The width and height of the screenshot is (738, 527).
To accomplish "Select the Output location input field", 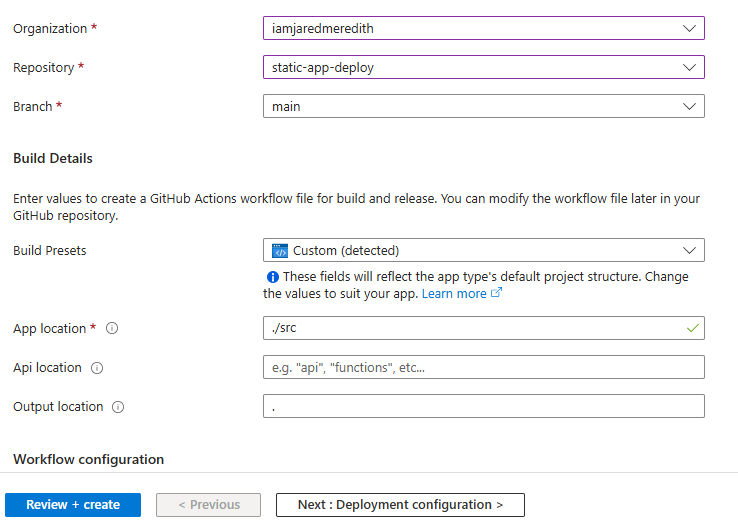I will [483, 406].
